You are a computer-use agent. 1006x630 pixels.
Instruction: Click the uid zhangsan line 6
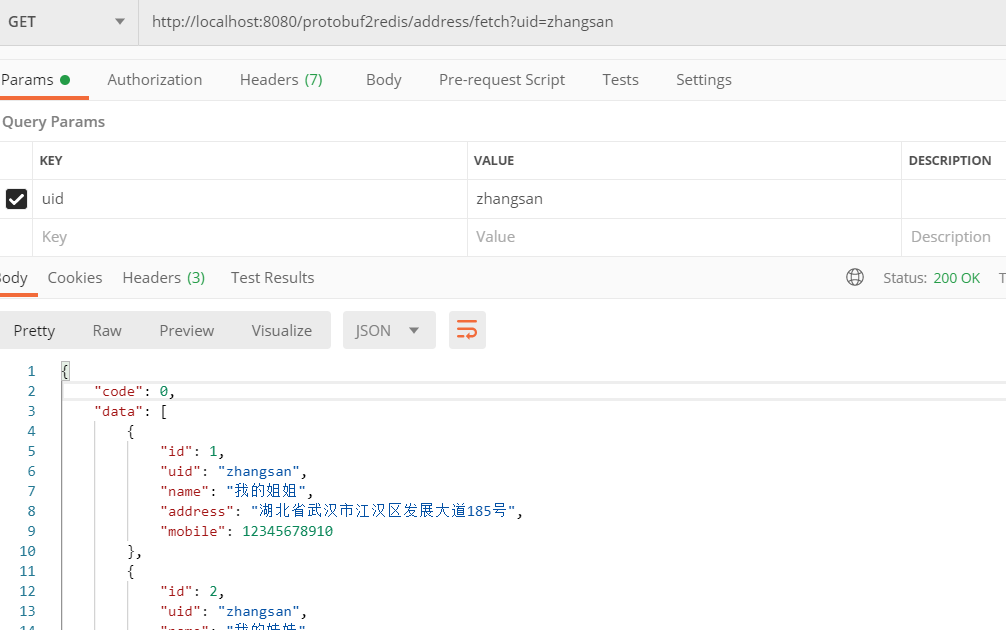234,472
